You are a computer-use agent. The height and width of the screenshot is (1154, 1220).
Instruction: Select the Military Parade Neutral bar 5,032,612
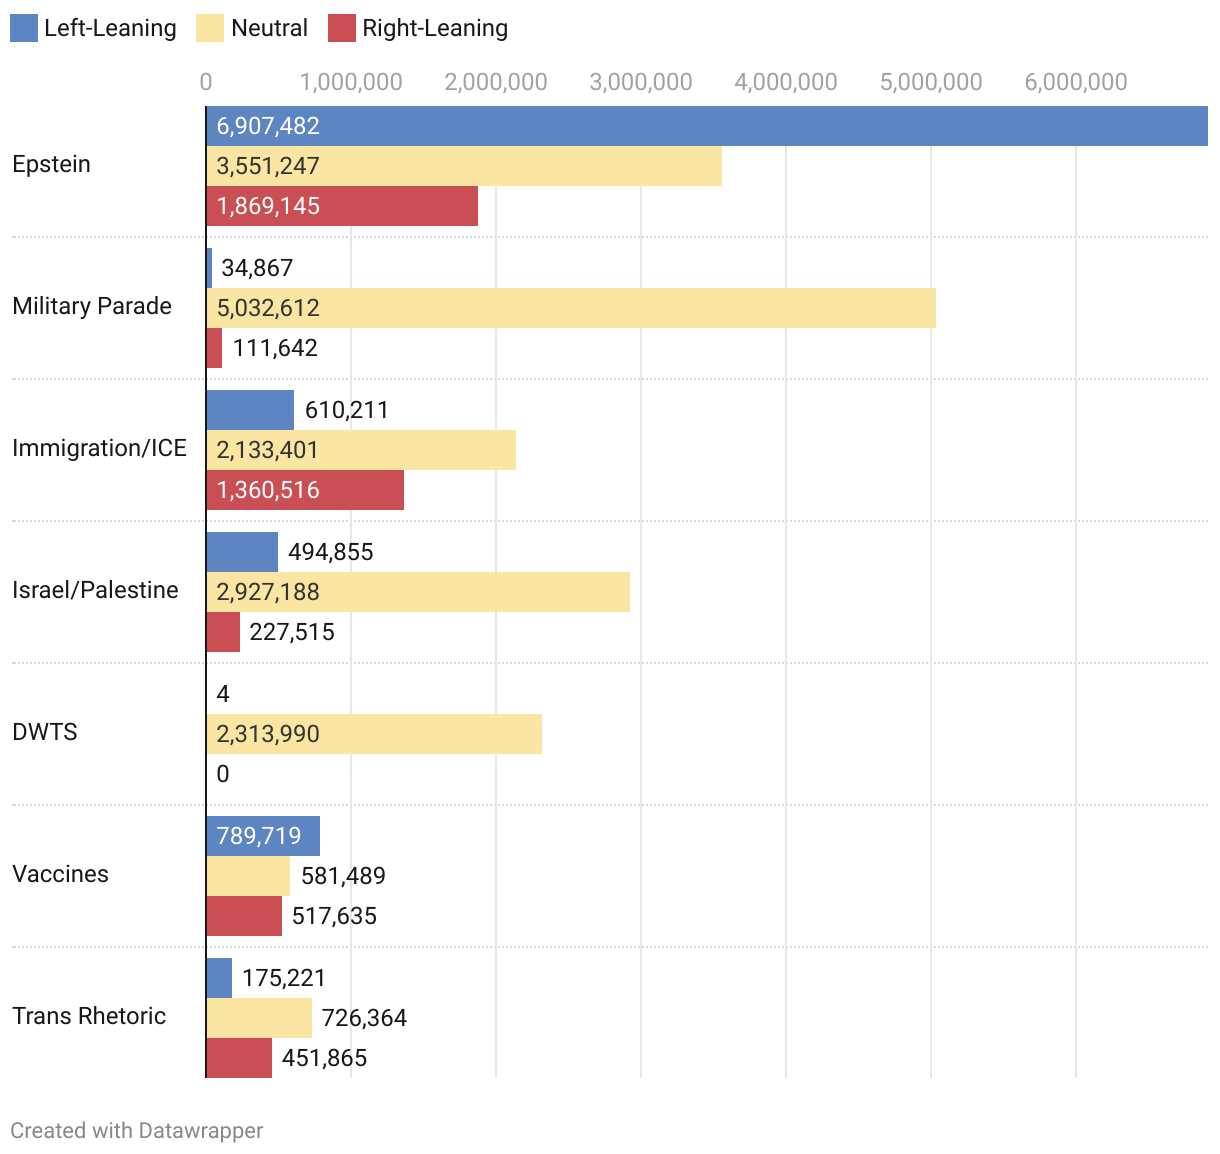[x=571, y=308]
